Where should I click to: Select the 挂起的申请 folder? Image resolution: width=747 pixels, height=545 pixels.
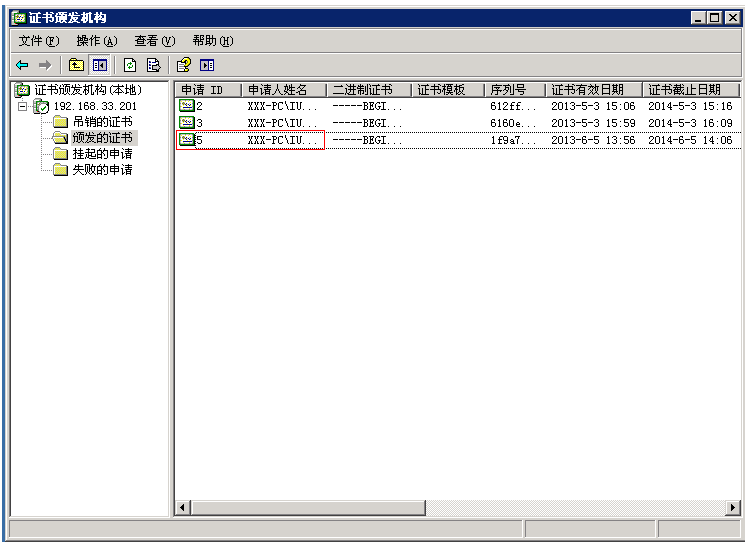pos(102,154)
